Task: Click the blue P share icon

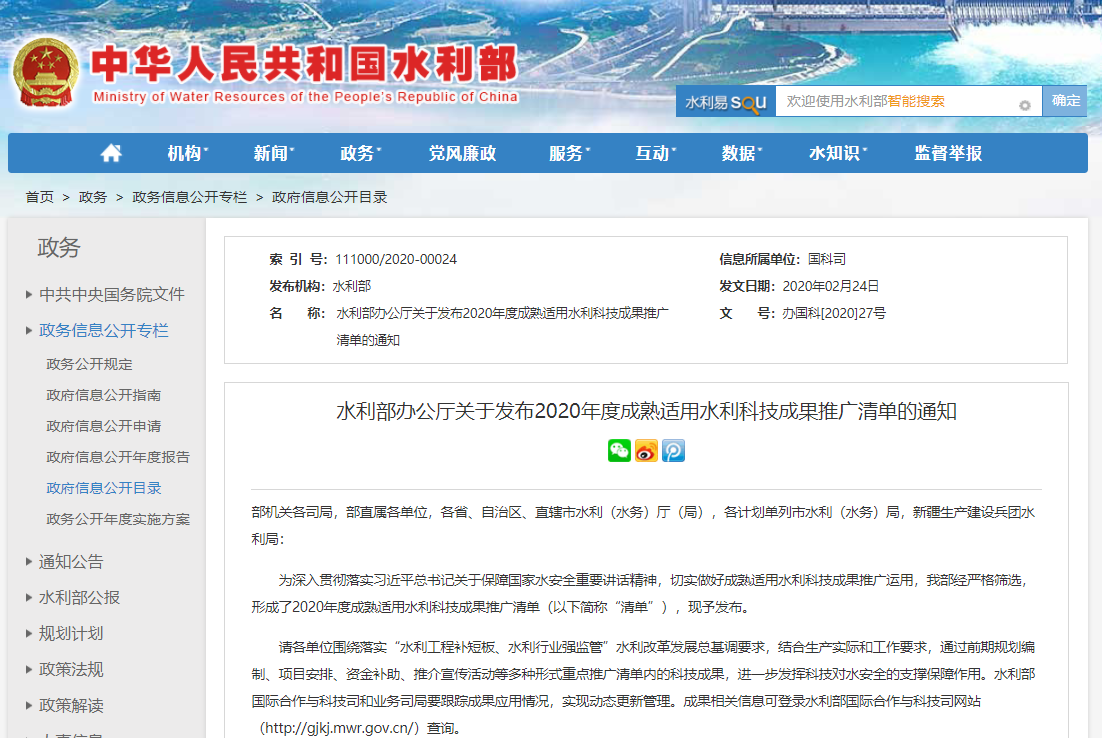Action: pos(673,451)
